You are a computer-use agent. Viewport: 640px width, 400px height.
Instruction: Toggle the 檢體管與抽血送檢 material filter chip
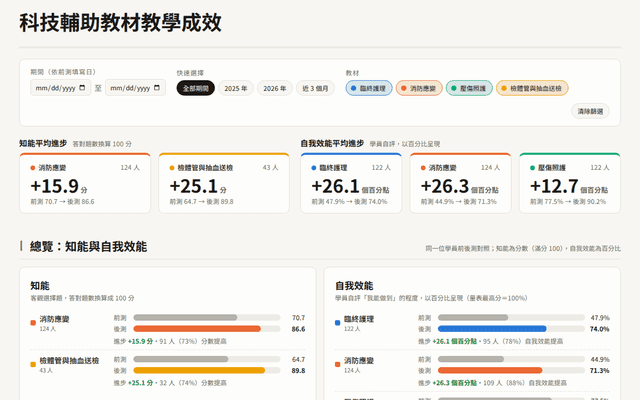click(532, 88)
